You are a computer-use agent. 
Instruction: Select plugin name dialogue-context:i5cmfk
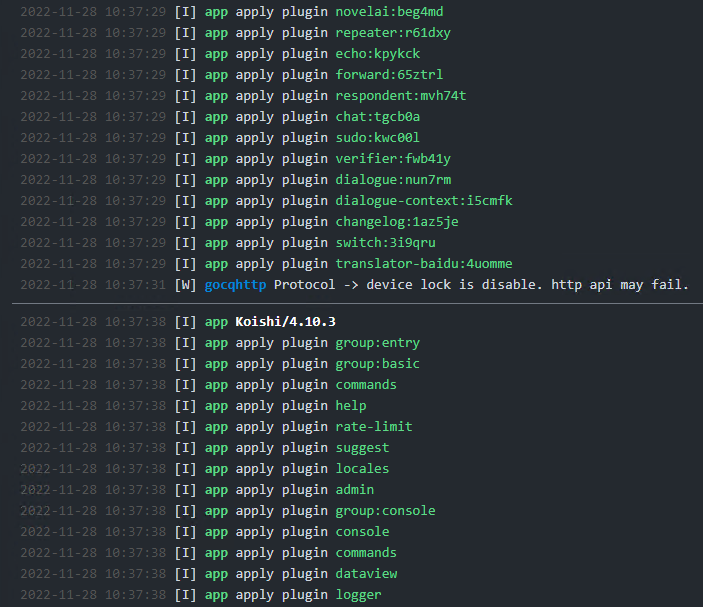(424, 201)
